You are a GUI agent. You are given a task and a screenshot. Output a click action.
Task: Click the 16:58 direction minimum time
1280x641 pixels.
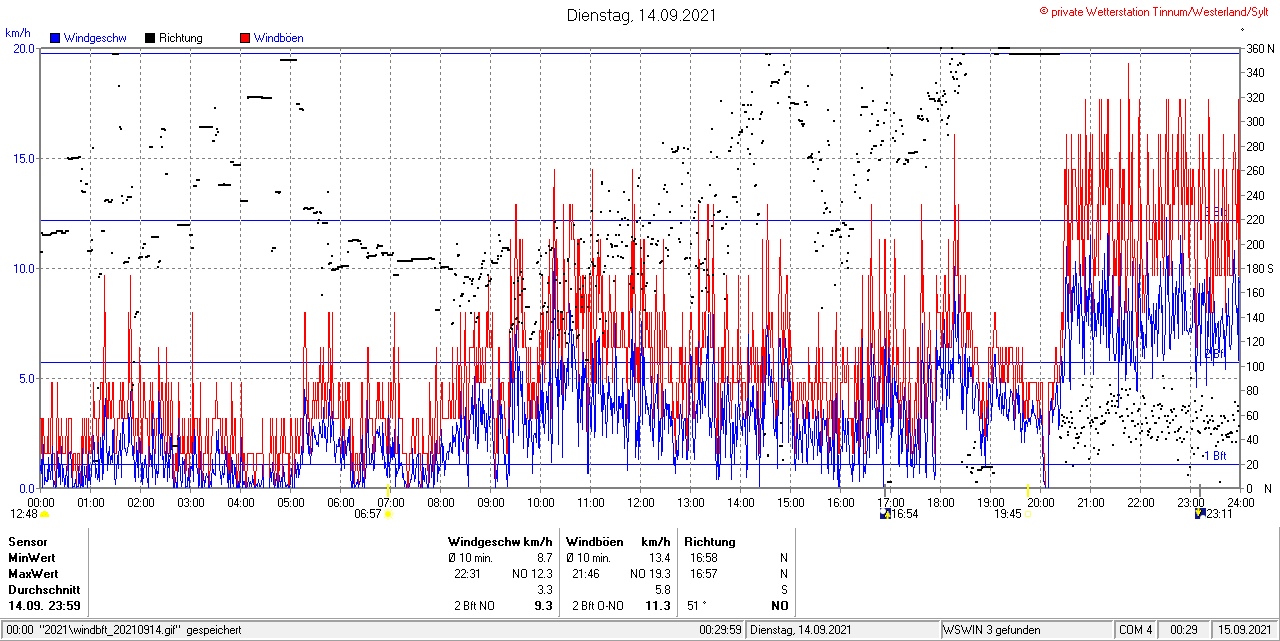click(704, 558)
